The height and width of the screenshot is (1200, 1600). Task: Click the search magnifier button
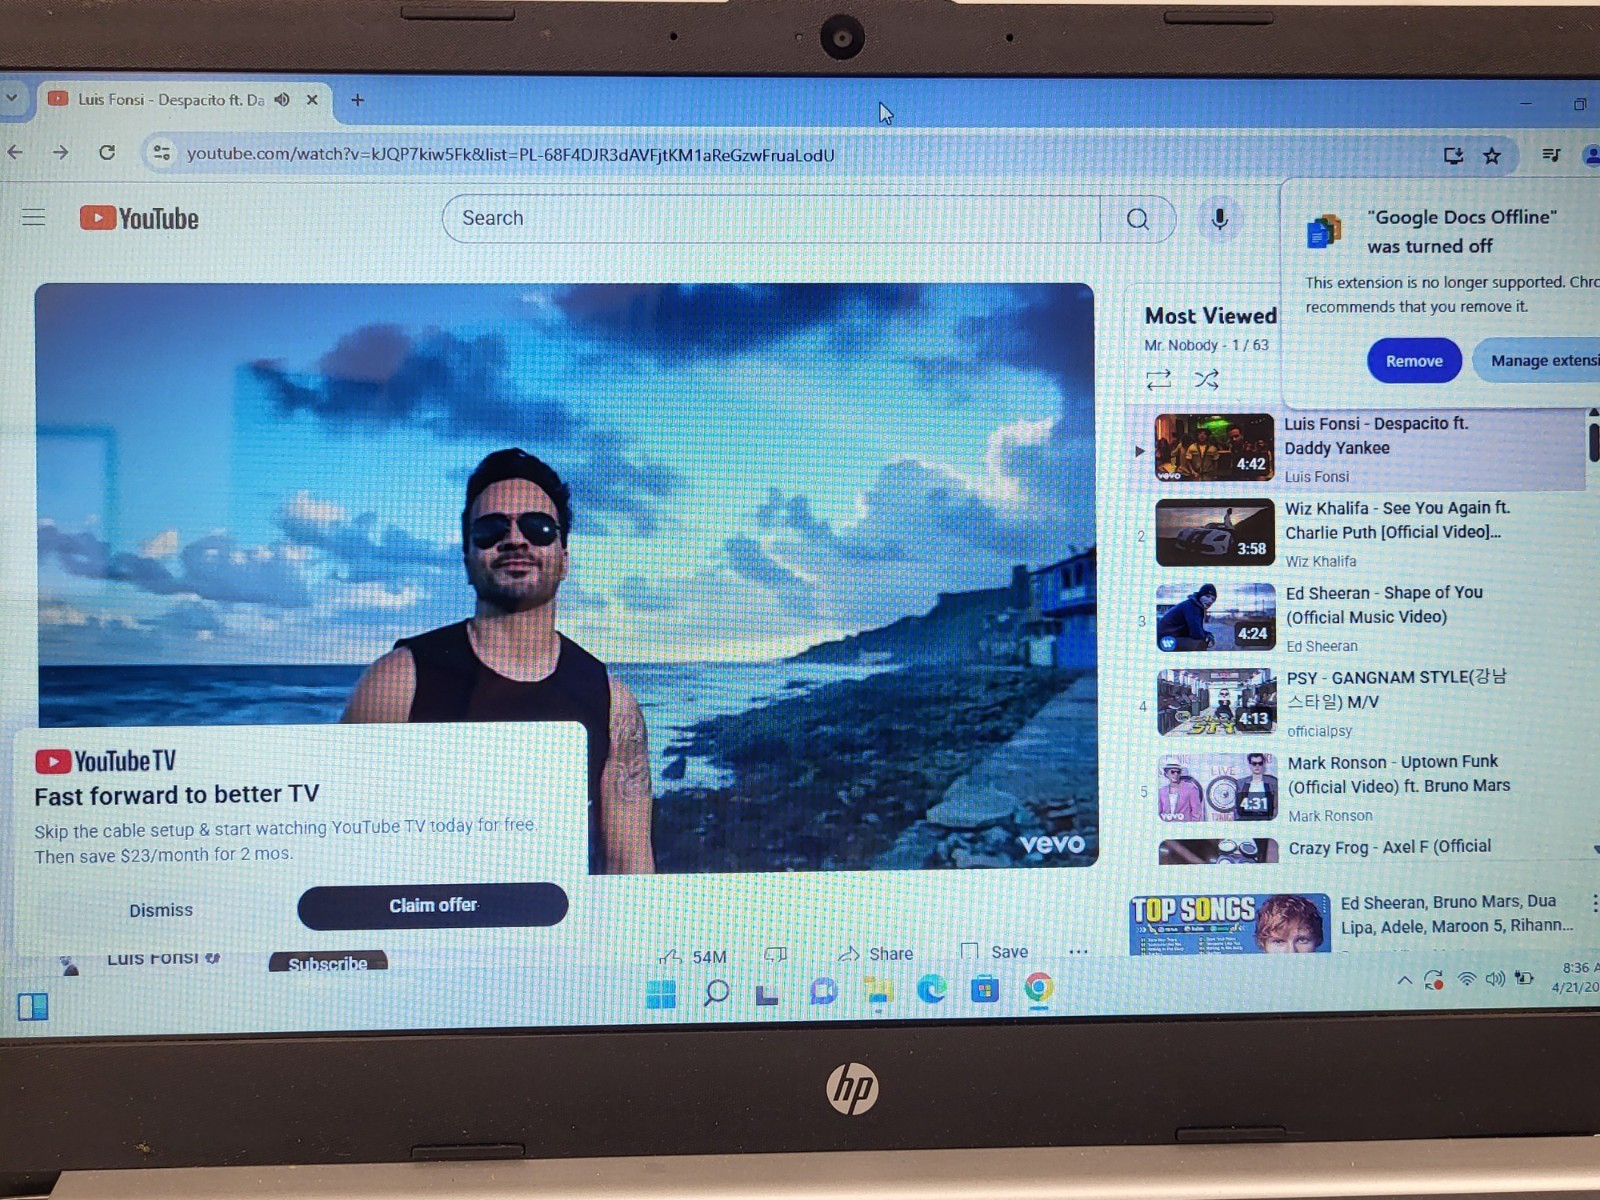coord(1137,219)
